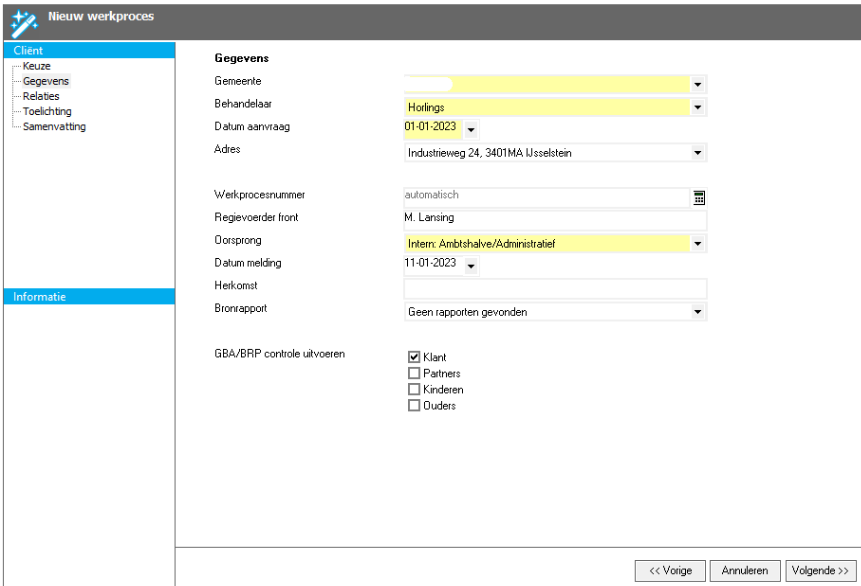
Task: Click the calculator icon beside Werkprocesnummer
Action: click(x=699, y=197)
